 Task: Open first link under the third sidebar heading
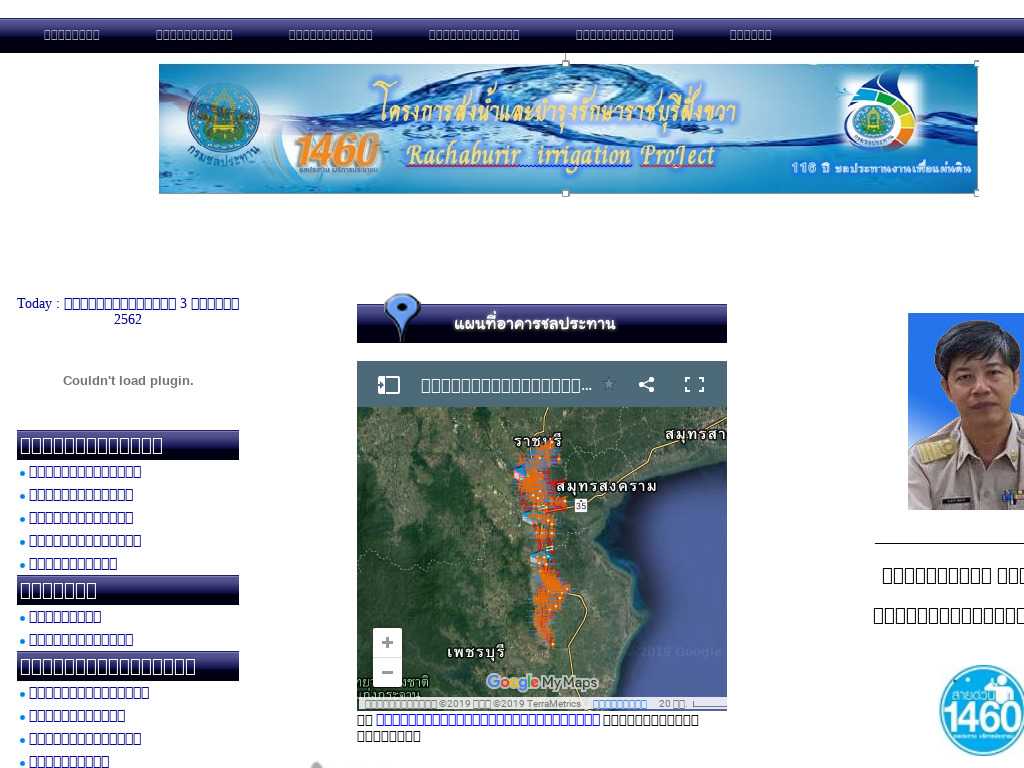click(x=89, y=692)
